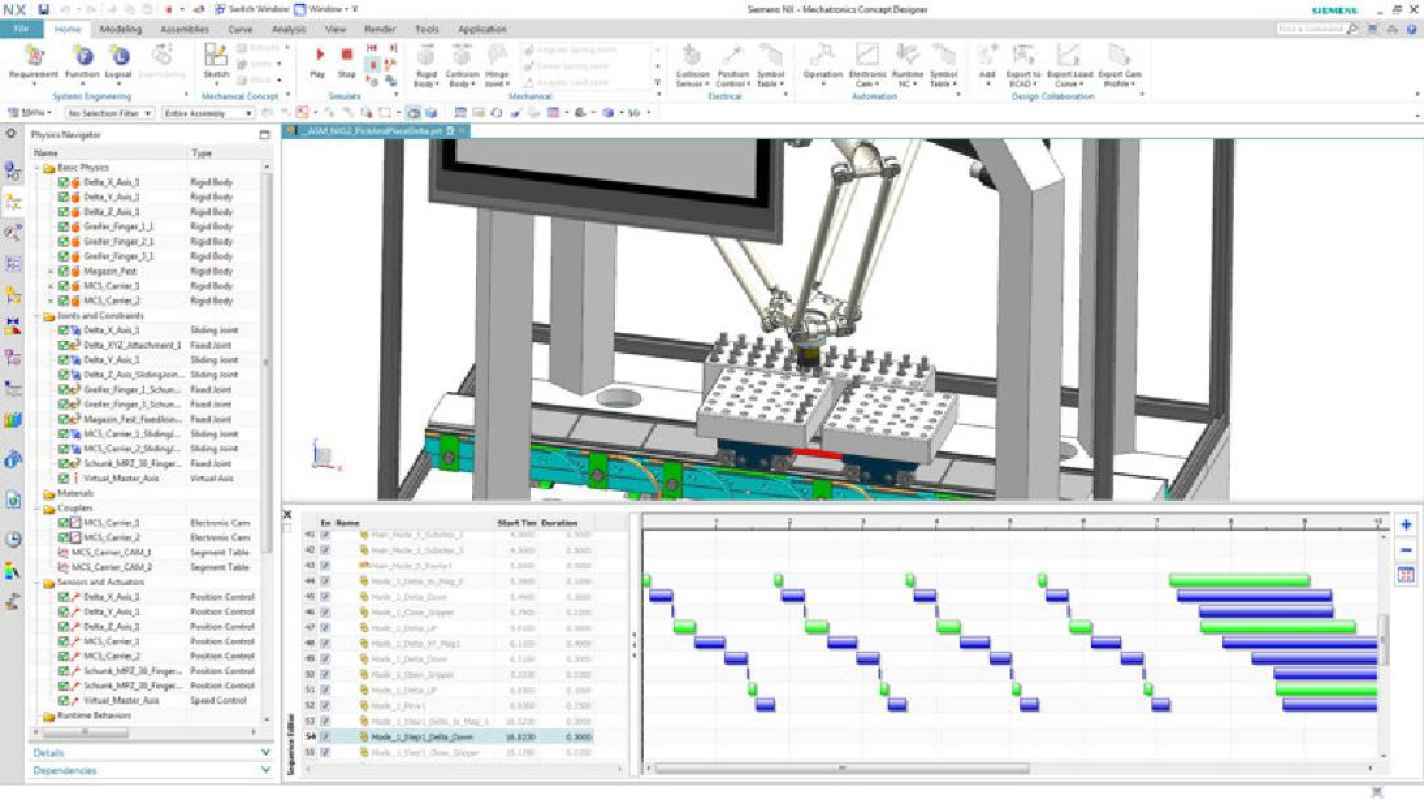Click the Export to ECAD icon
Screen dimensions: 1424x800
pyautogui.click(x=1024, y=60)
